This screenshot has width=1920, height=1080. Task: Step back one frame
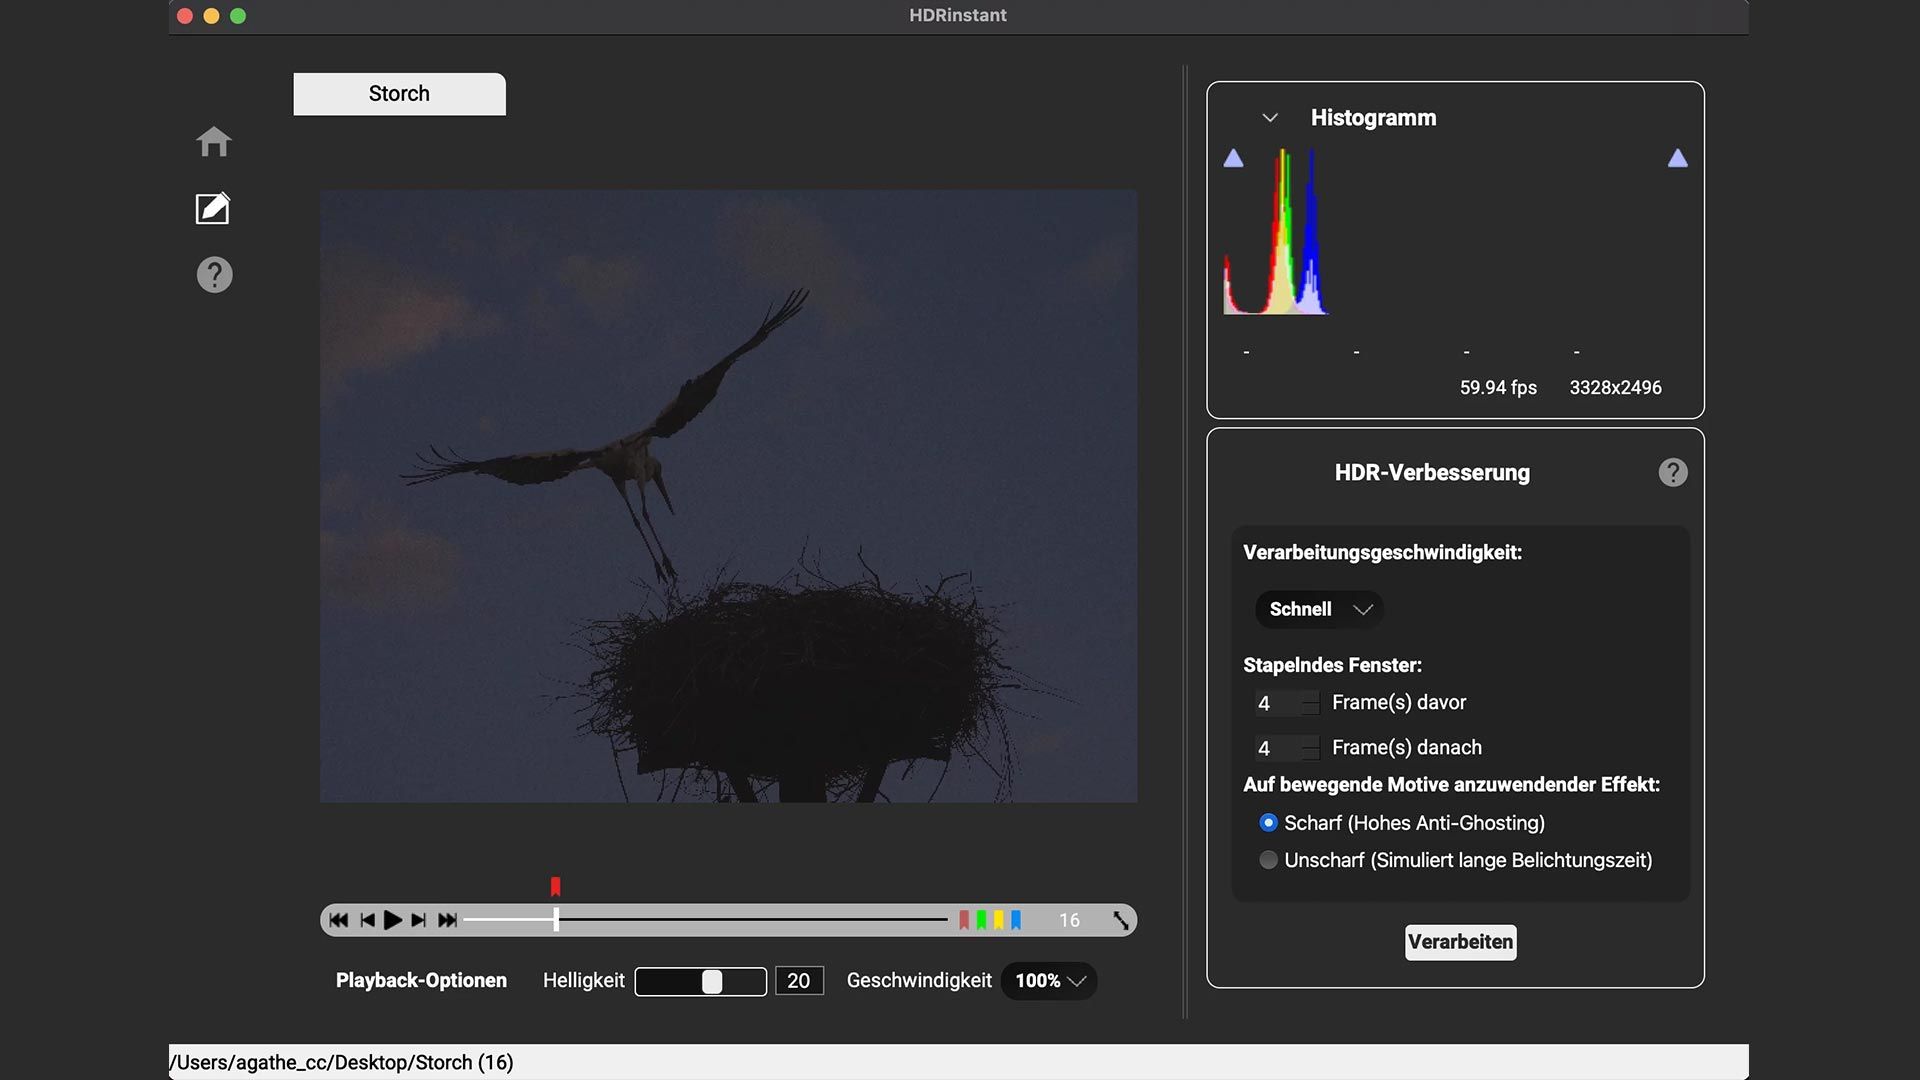tap(367, 920)
